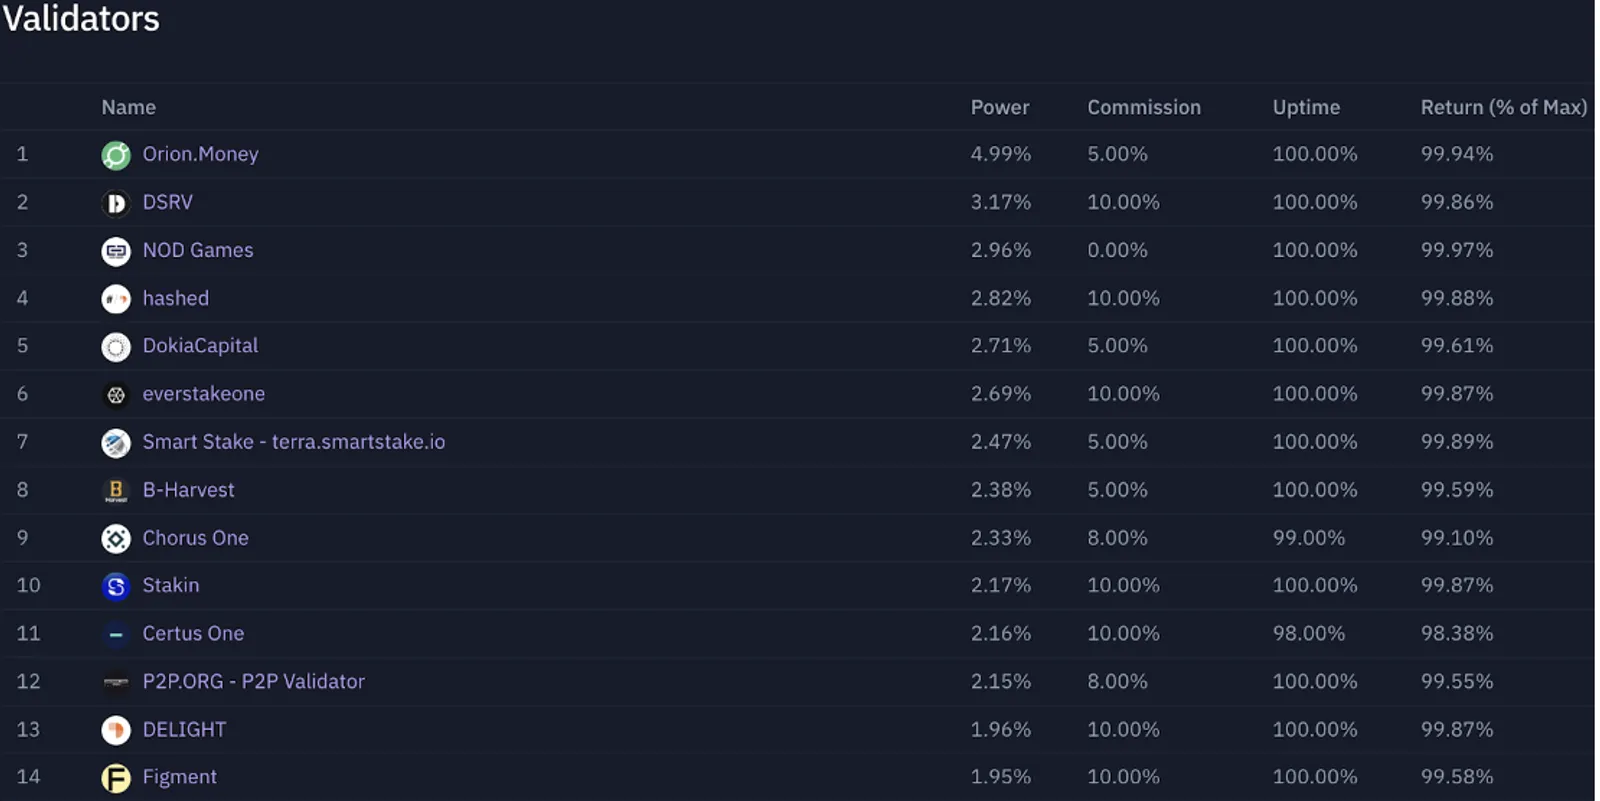Open Smart Stake - terra.smartstake.io validator link
1600x801 pixels.
[294, 442]
